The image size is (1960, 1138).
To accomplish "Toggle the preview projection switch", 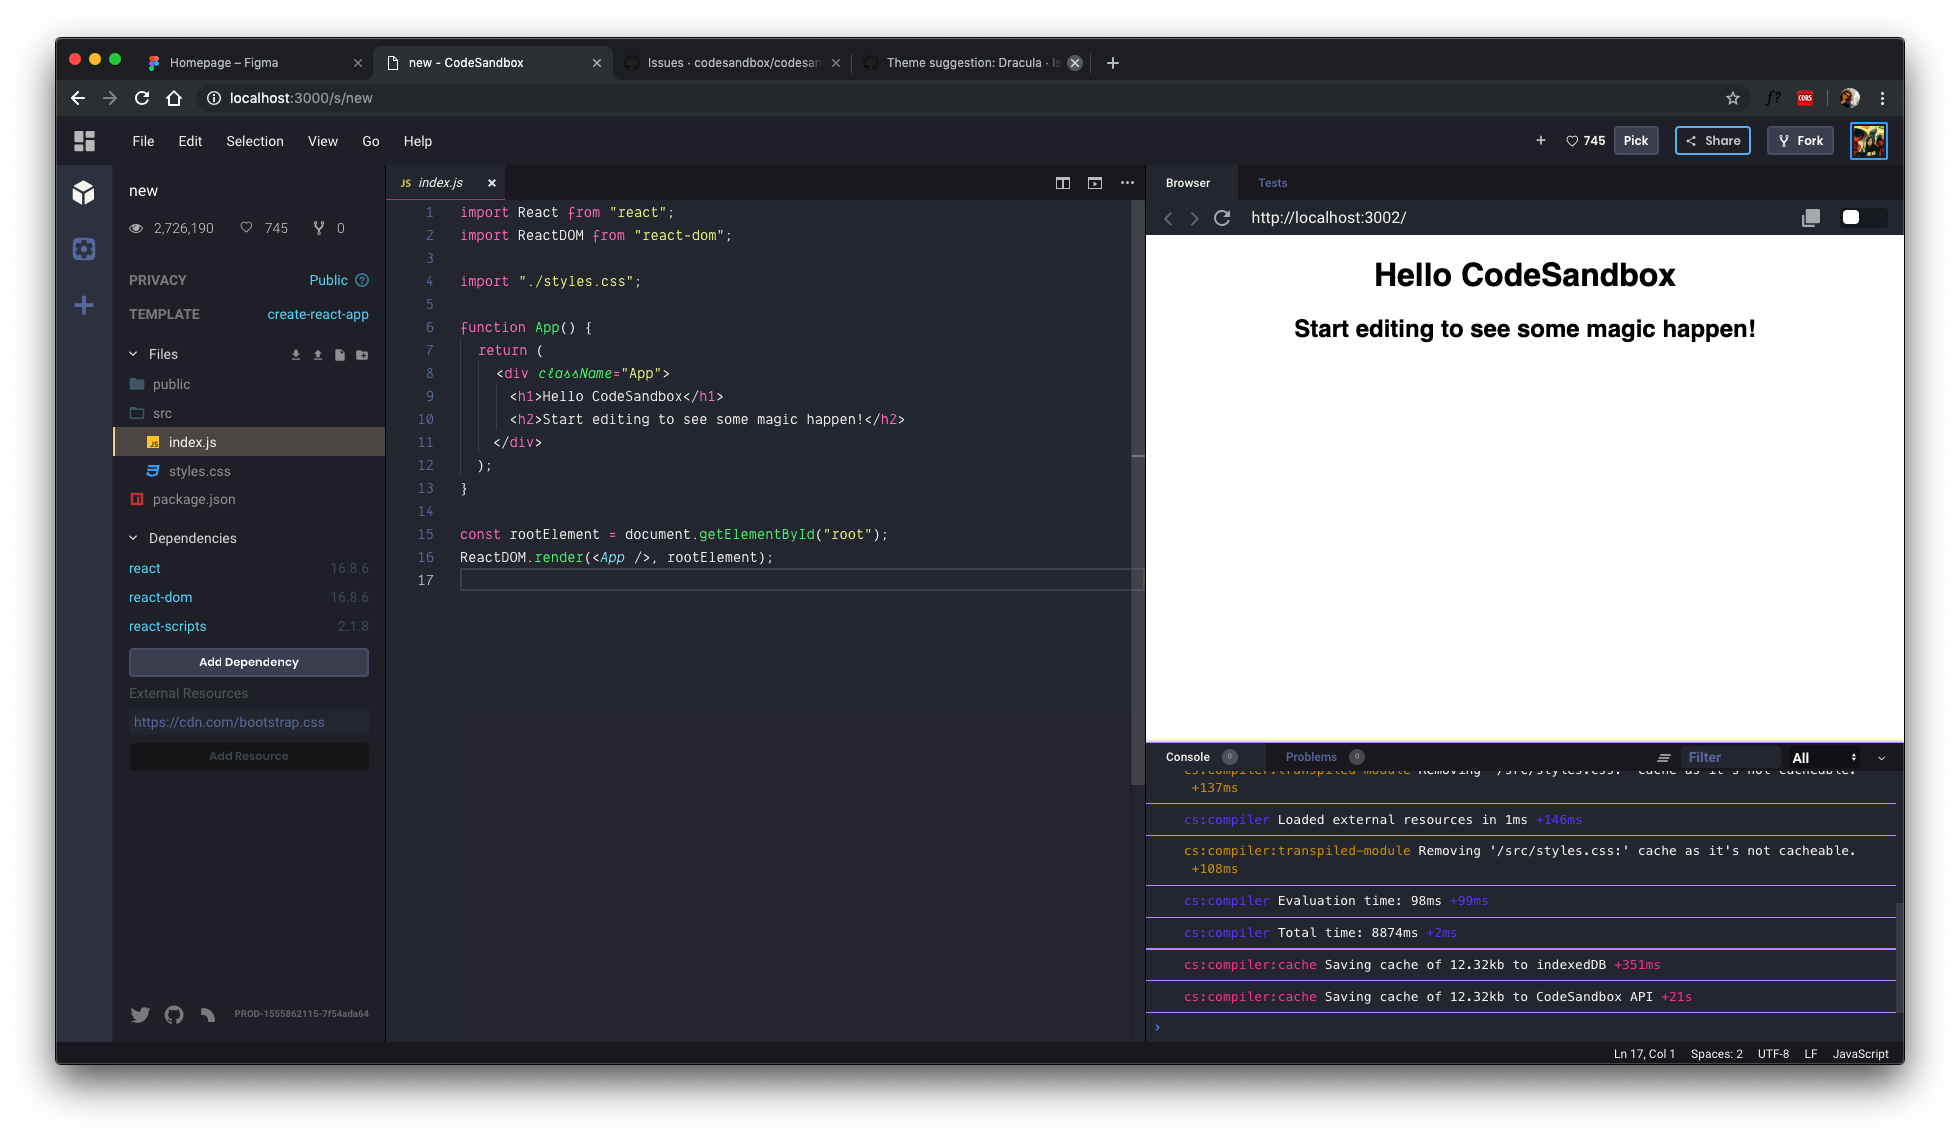I will pos(1862,218).
